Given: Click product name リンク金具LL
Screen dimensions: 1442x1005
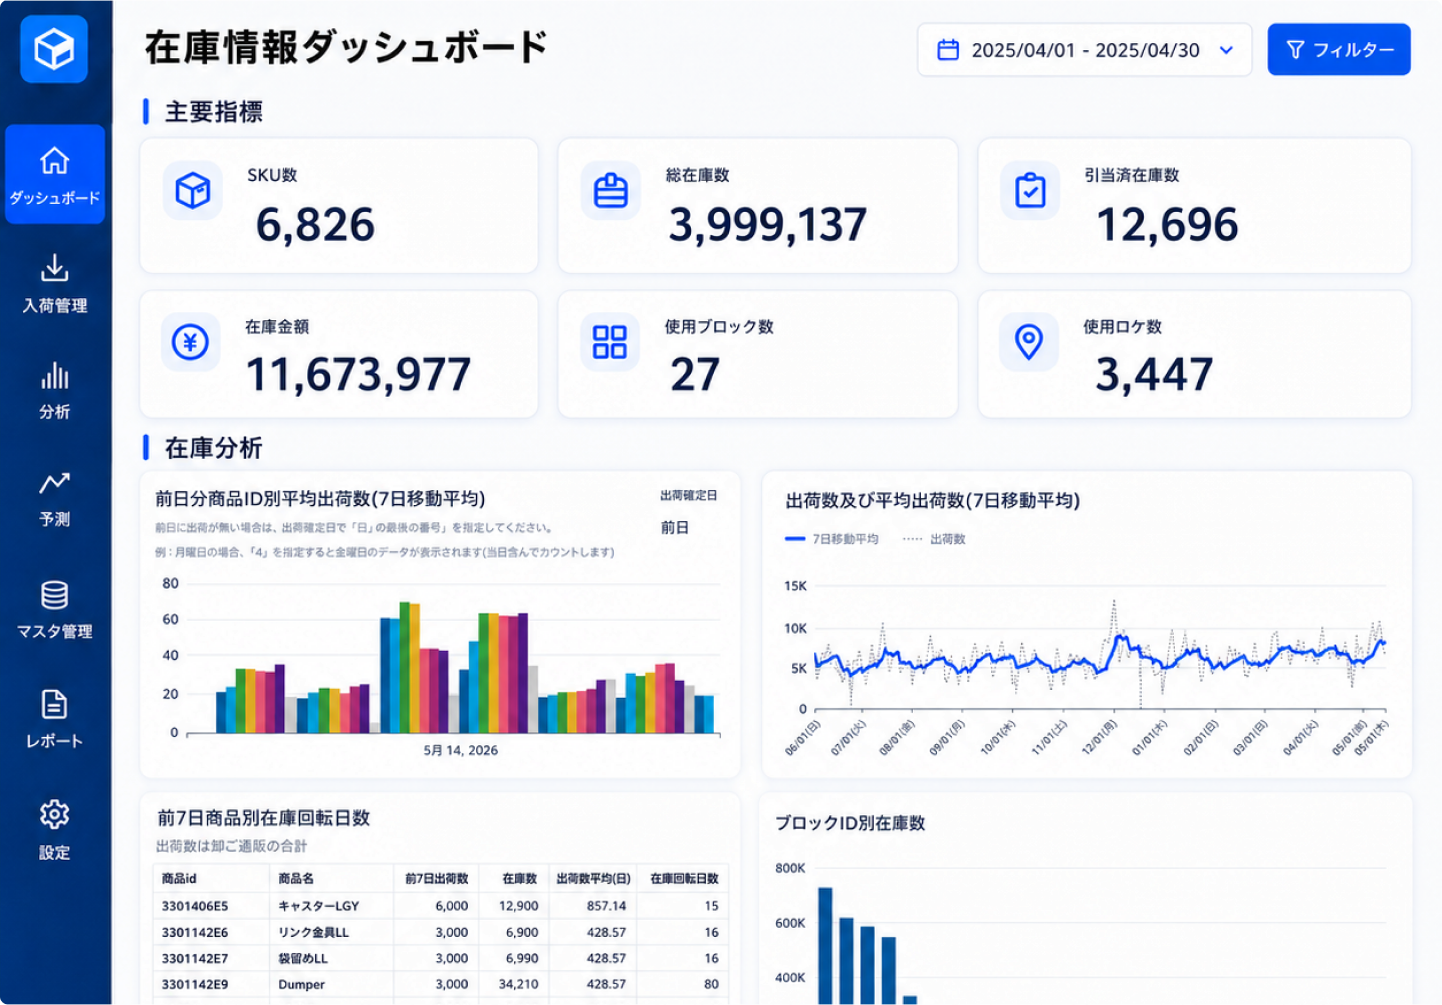Looking at the screenshot, I should click(314, 932).
